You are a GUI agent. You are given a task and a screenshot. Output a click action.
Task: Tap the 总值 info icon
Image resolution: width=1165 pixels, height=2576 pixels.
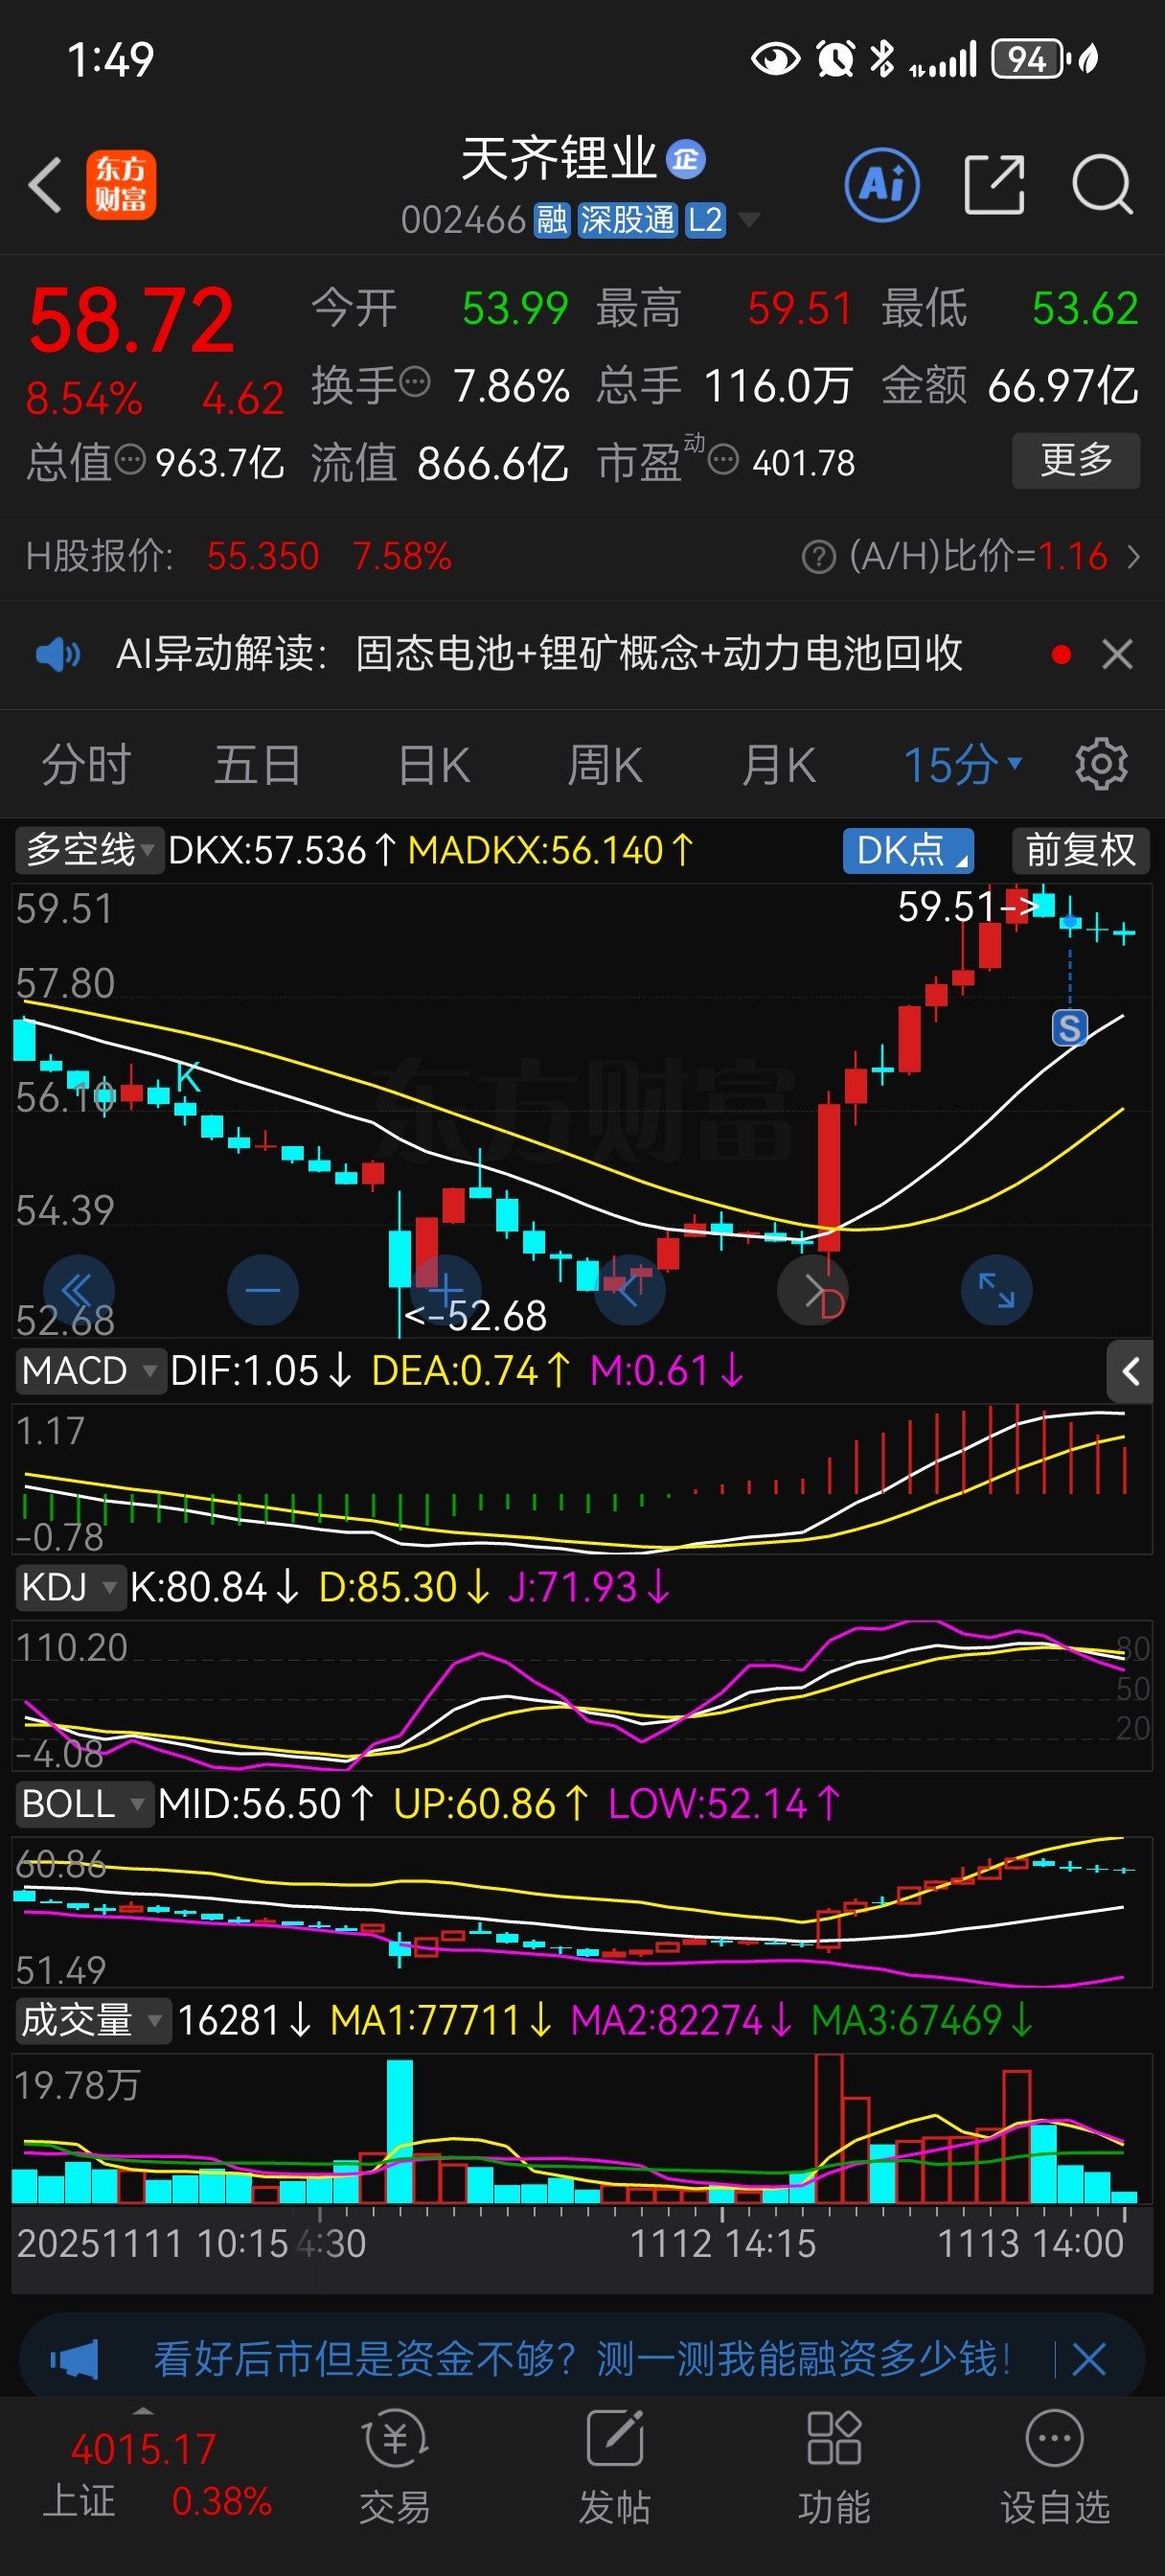pyautogui.click(x=130, y=460)
